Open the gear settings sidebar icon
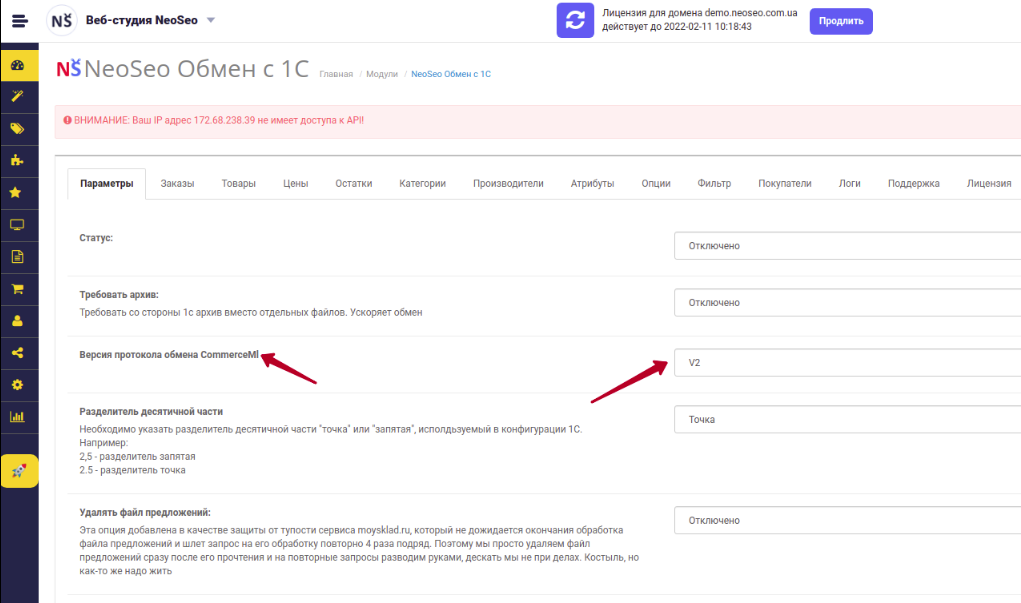 click(18, 384)
